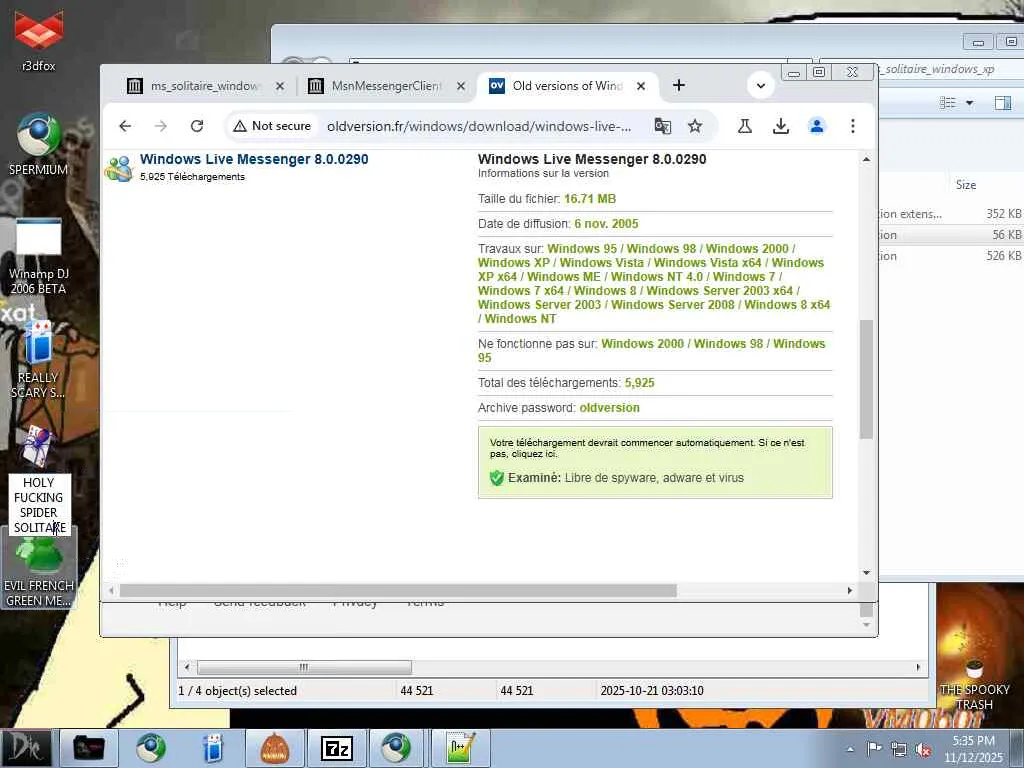Image resolution: width=1024 pixels, height=768 pixels.
Task: Open REALLY SCARY S... desktop icon
Action: [x=39, y=359]
